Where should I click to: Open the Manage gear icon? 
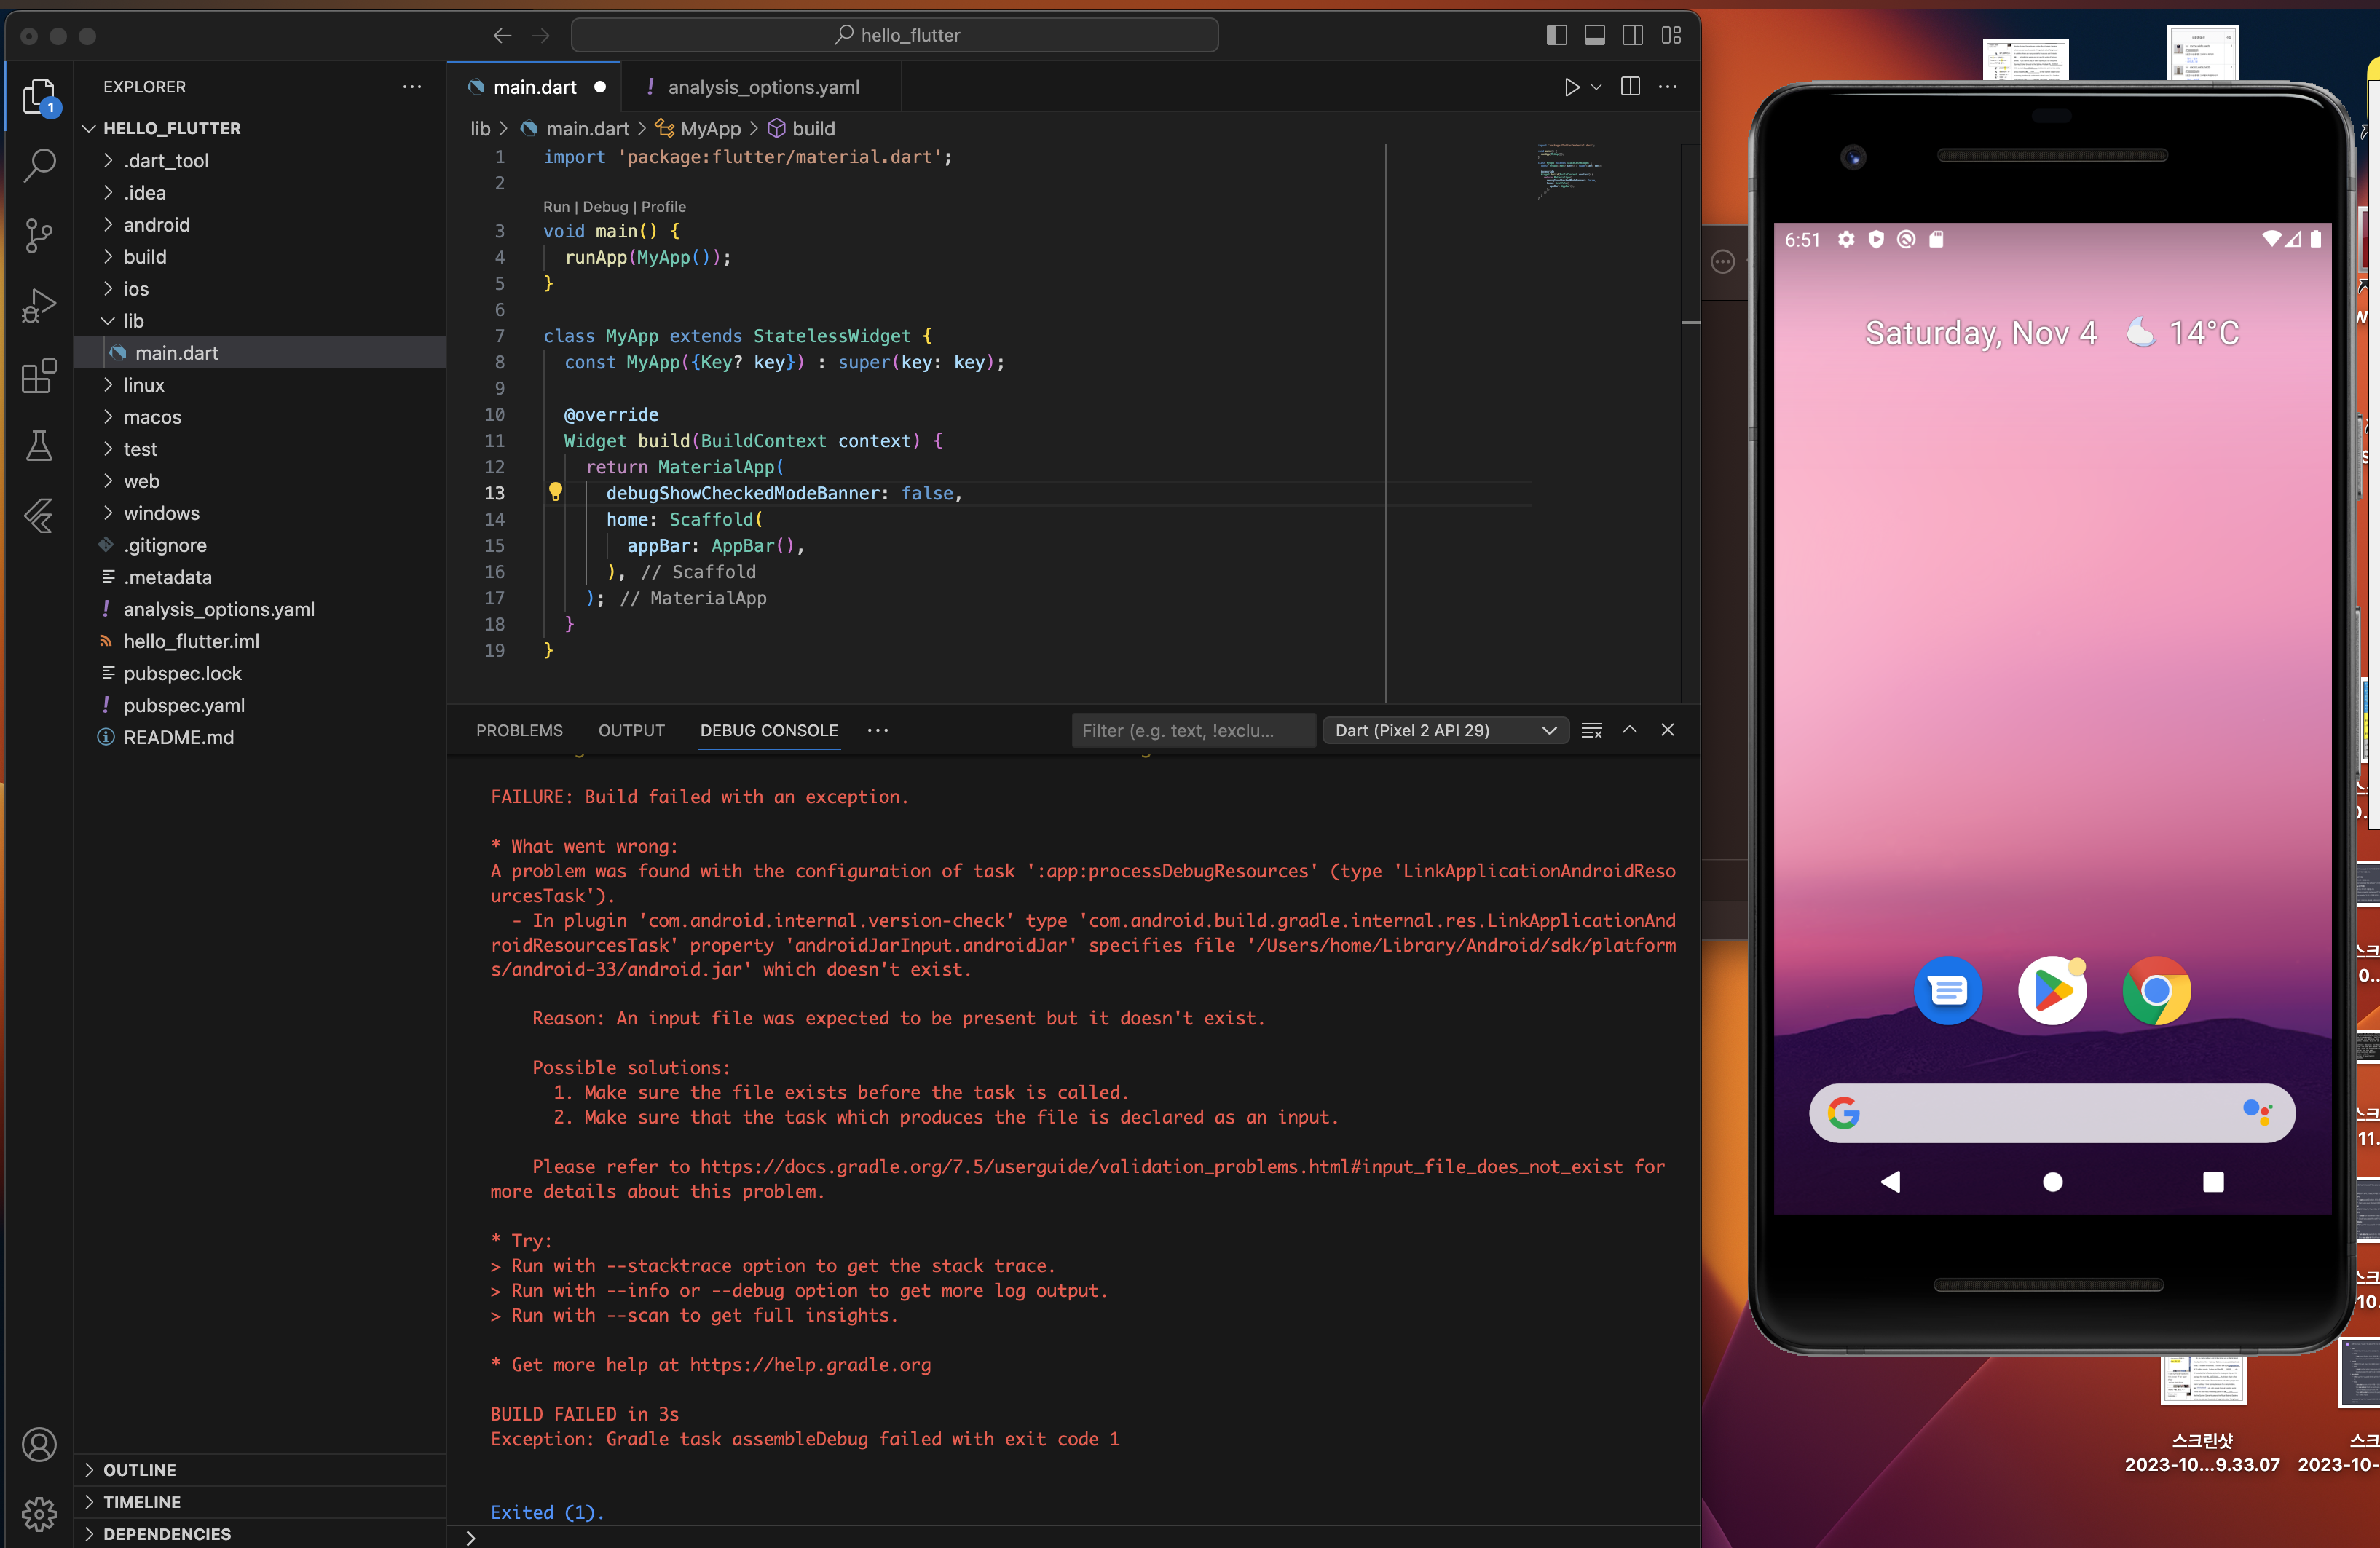coord(39,1514)
